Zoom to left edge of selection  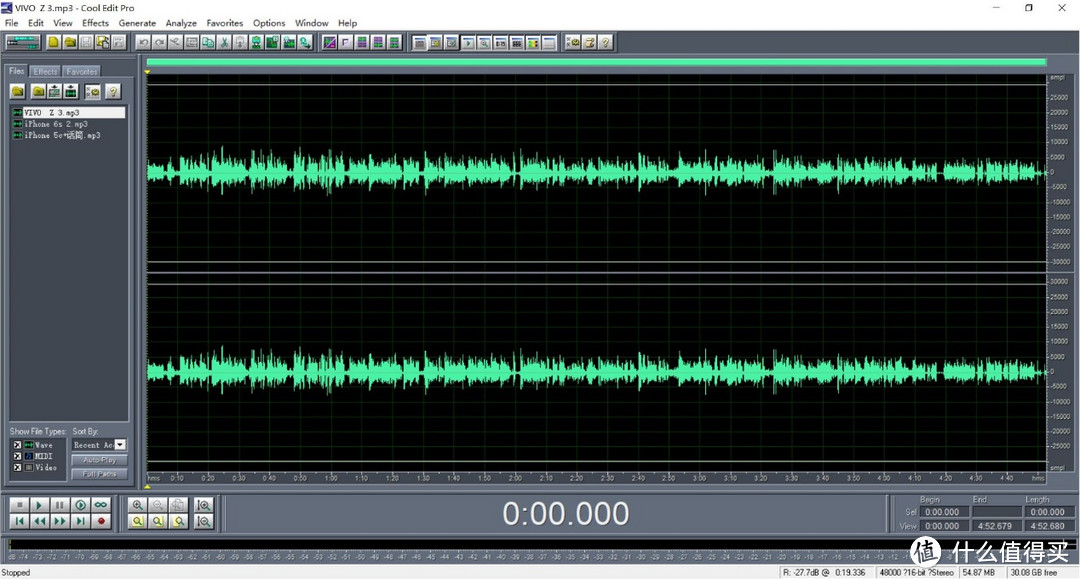coord(158,521)
